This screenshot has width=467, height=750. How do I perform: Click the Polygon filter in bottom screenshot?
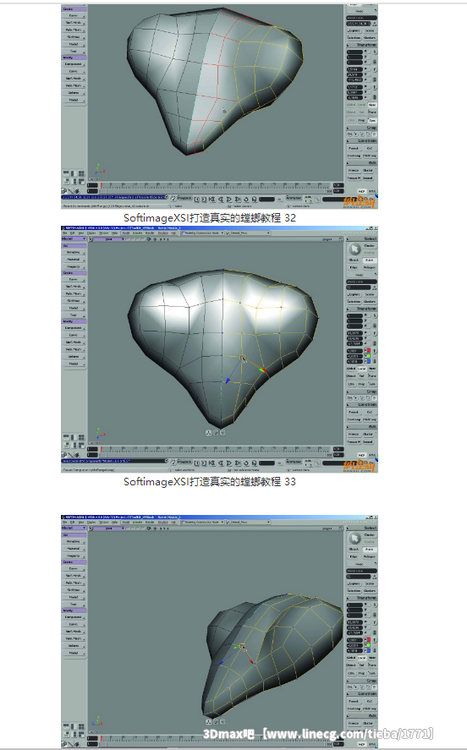click(369, 557)
